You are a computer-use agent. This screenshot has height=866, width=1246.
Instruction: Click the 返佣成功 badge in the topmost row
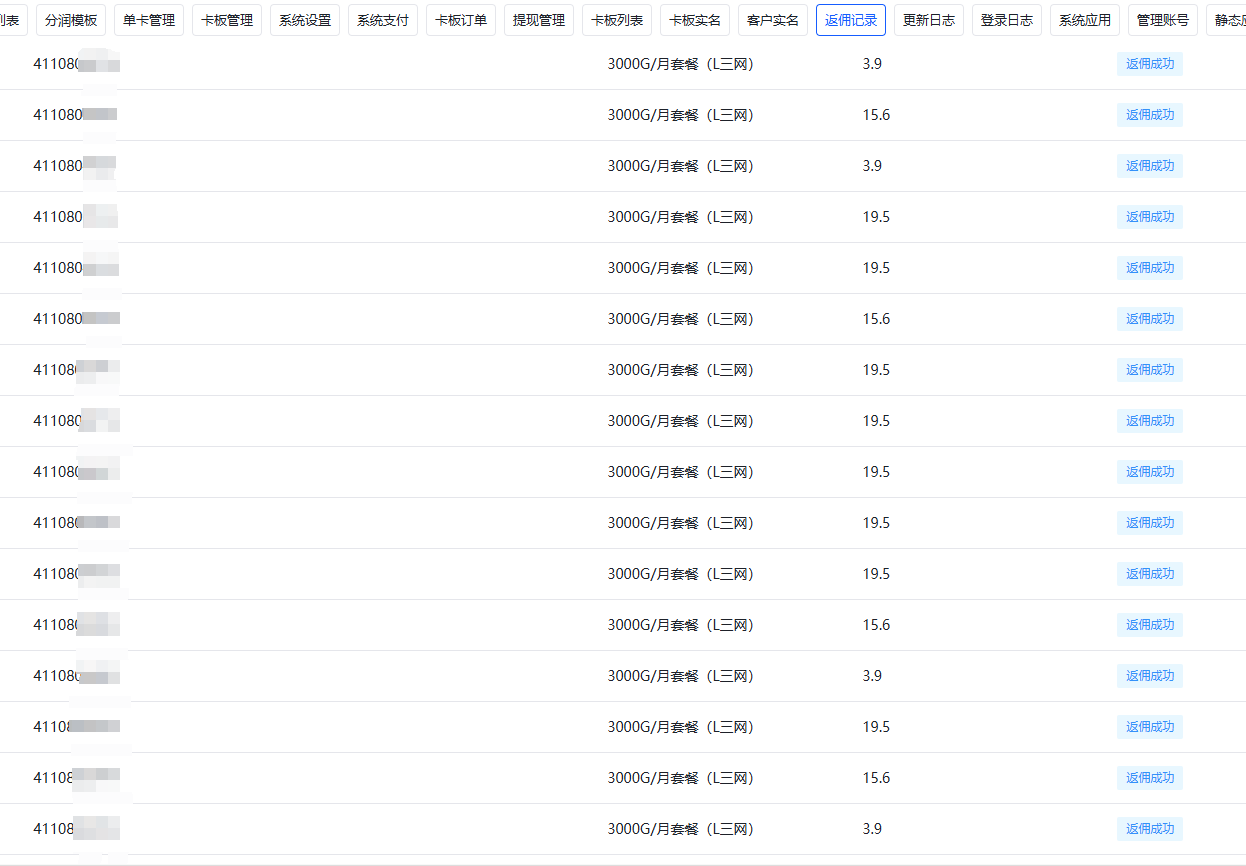pos(1150,64)
